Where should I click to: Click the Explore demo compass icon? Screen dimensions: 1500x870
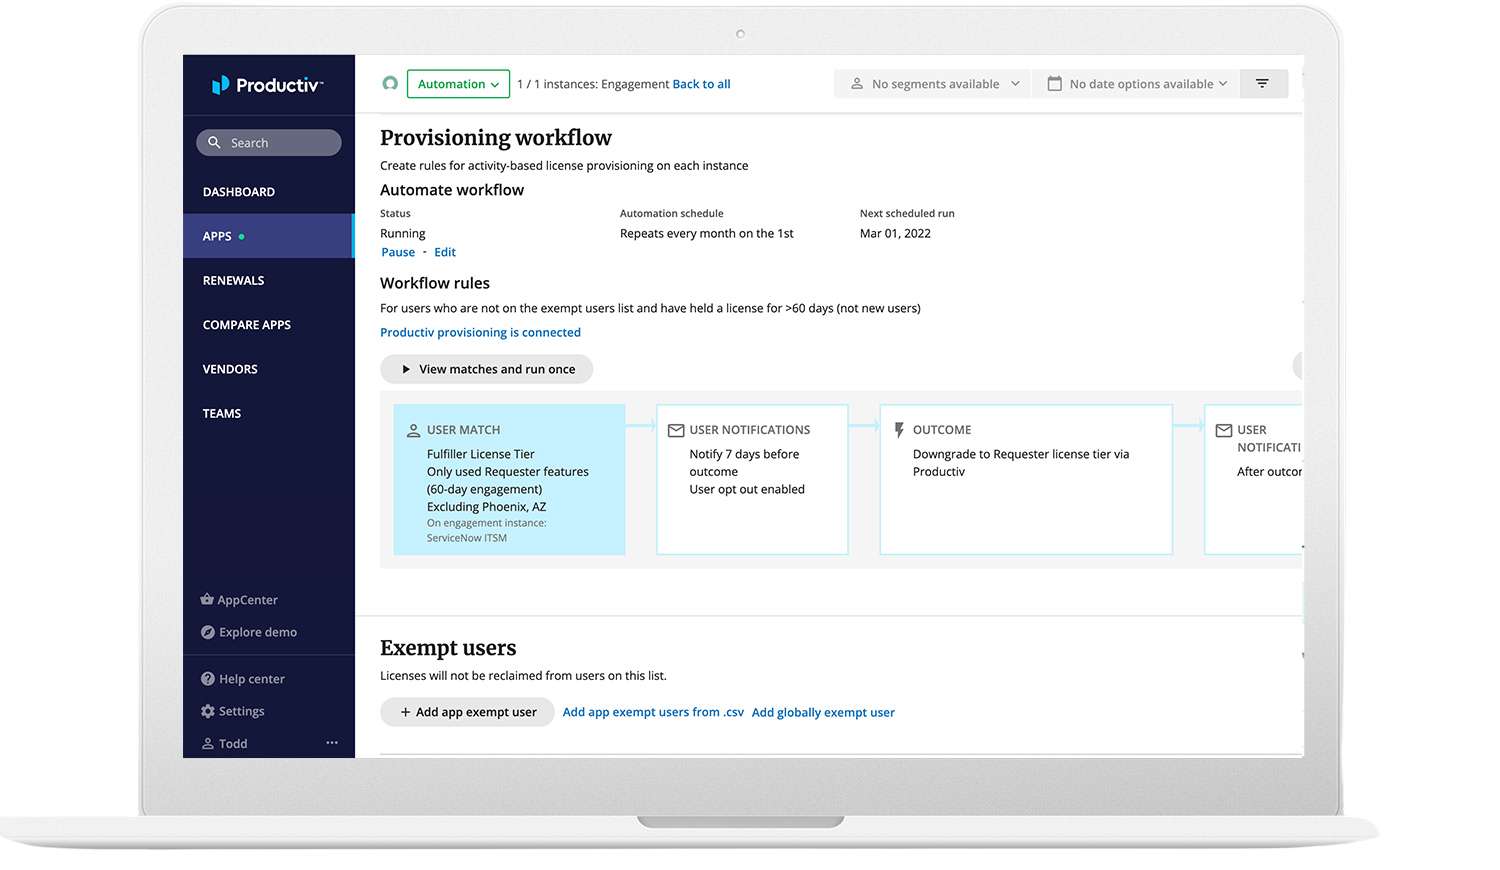coord(208,632)
